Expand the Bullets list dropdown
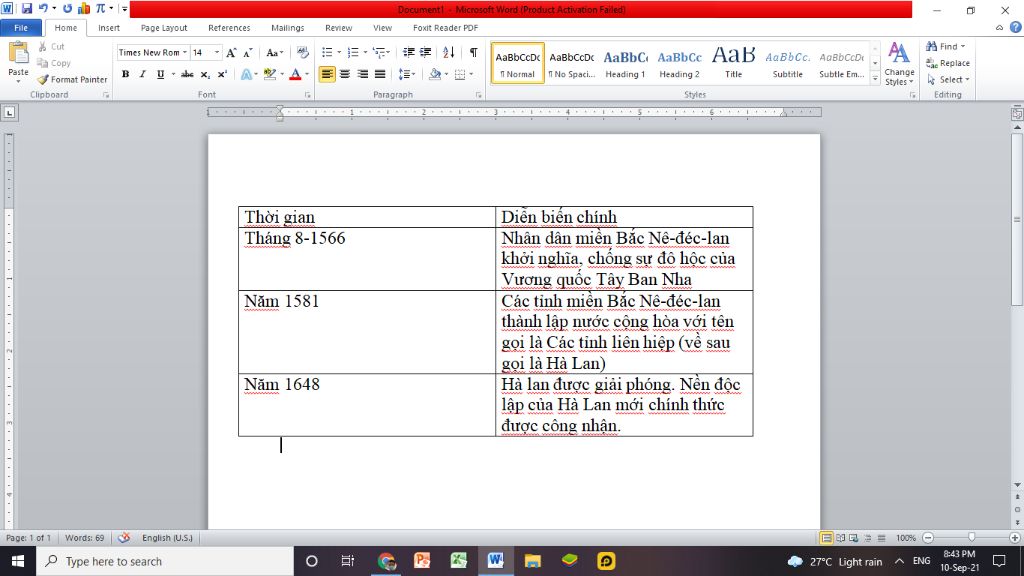This screenshot has width=1024, height=576. [x=339, y=52]
